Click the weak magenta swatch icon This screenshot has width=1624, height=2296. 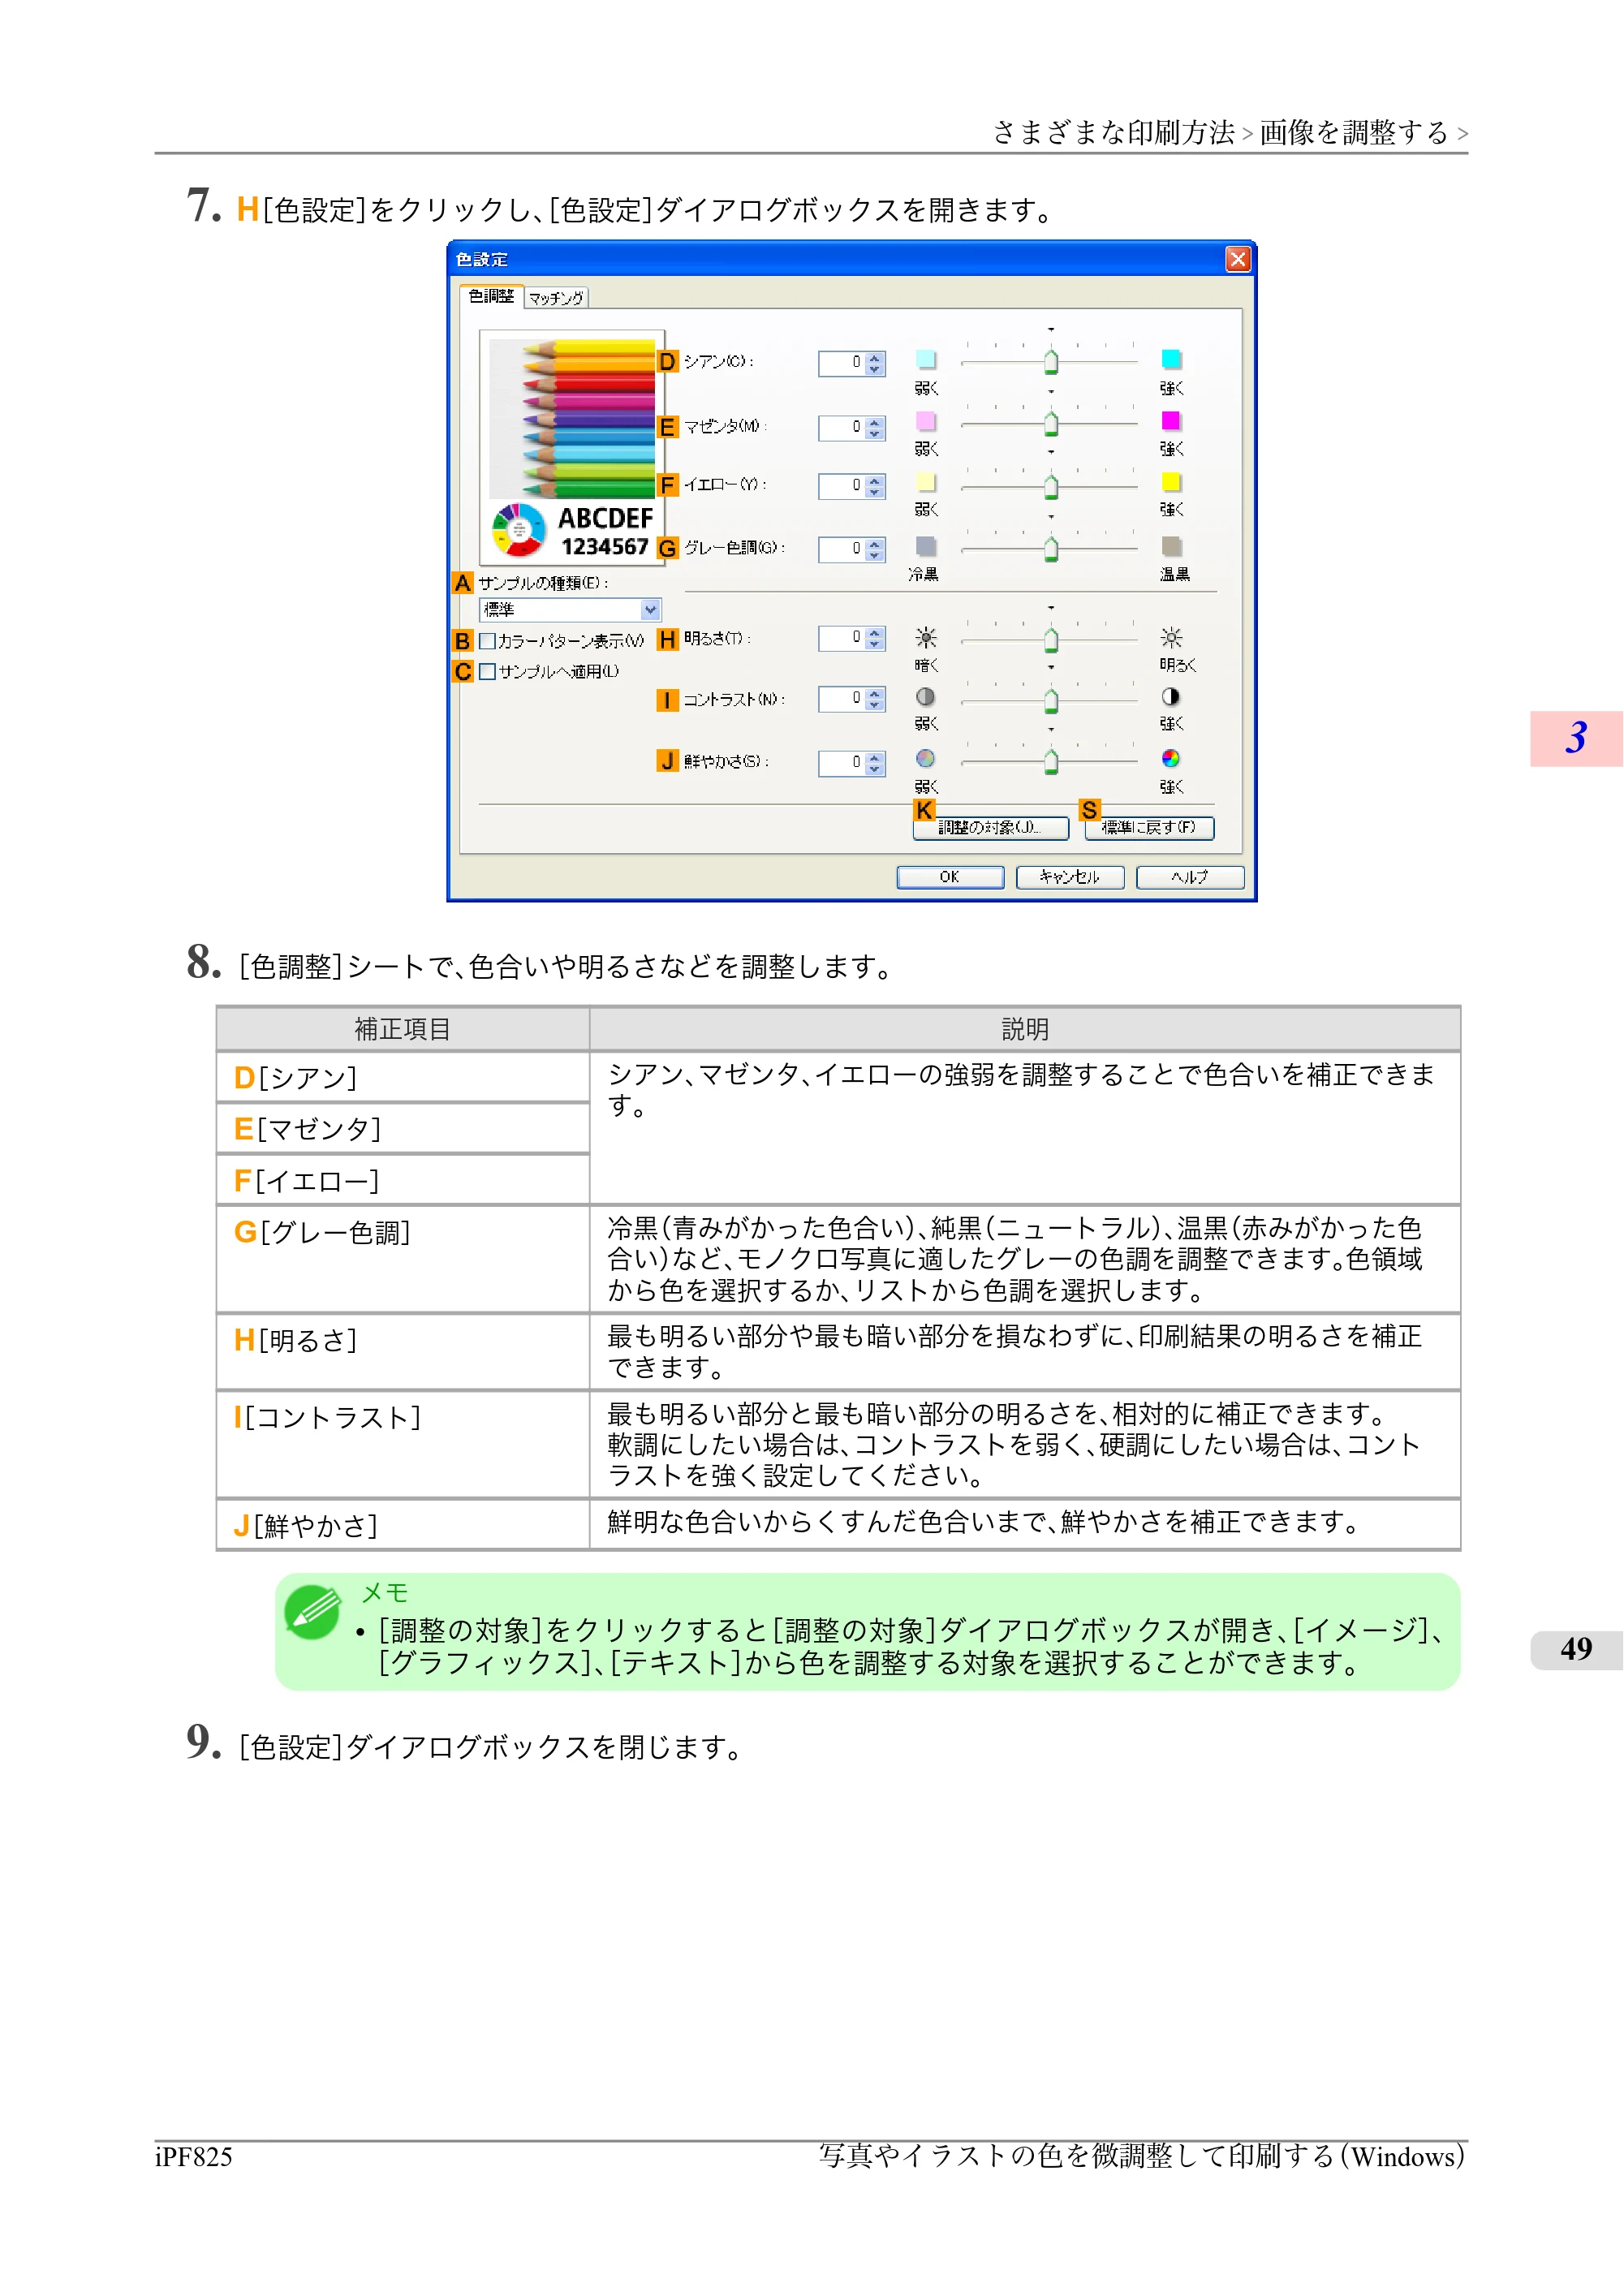[926, 421]
